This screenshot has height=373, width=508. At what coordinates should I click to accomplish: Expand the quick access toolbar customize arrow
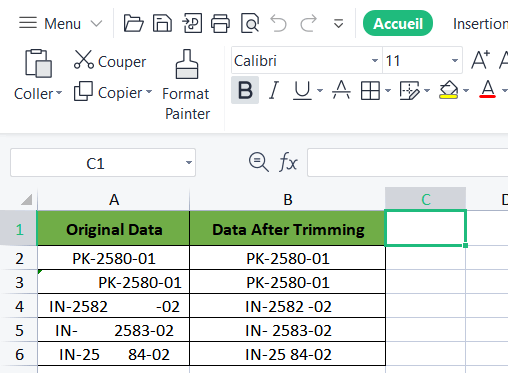(x=338, y=24)
